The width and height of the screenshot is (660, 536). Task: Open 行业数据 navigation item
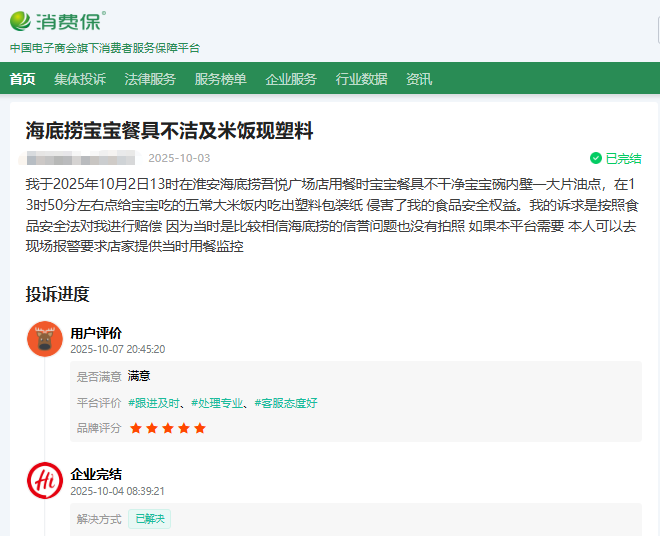tap(361, 79)
